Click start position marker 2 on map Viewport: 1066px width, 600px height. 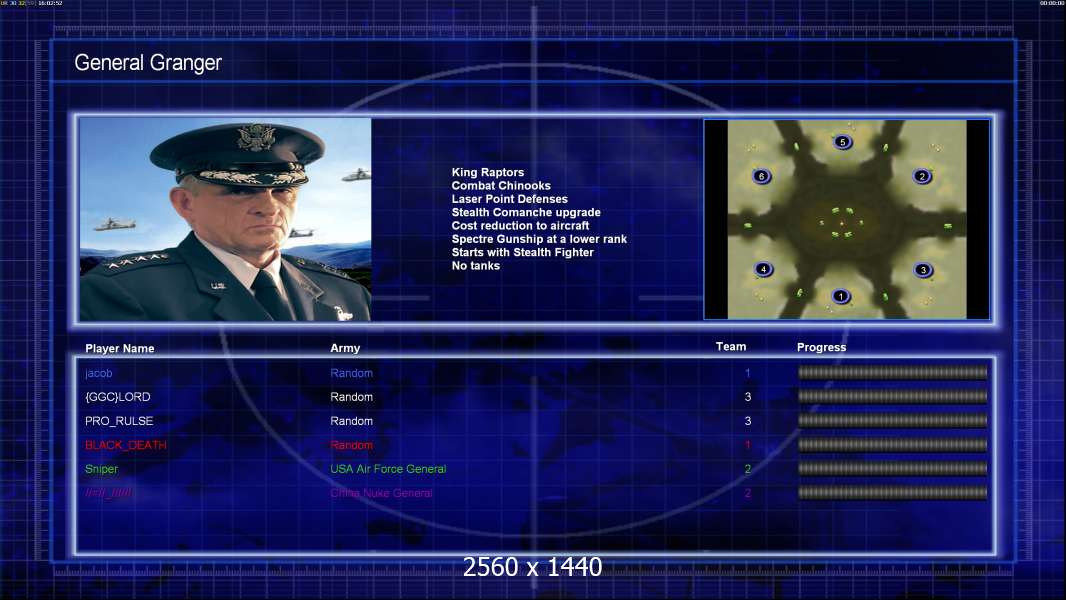tap(922, 177)
